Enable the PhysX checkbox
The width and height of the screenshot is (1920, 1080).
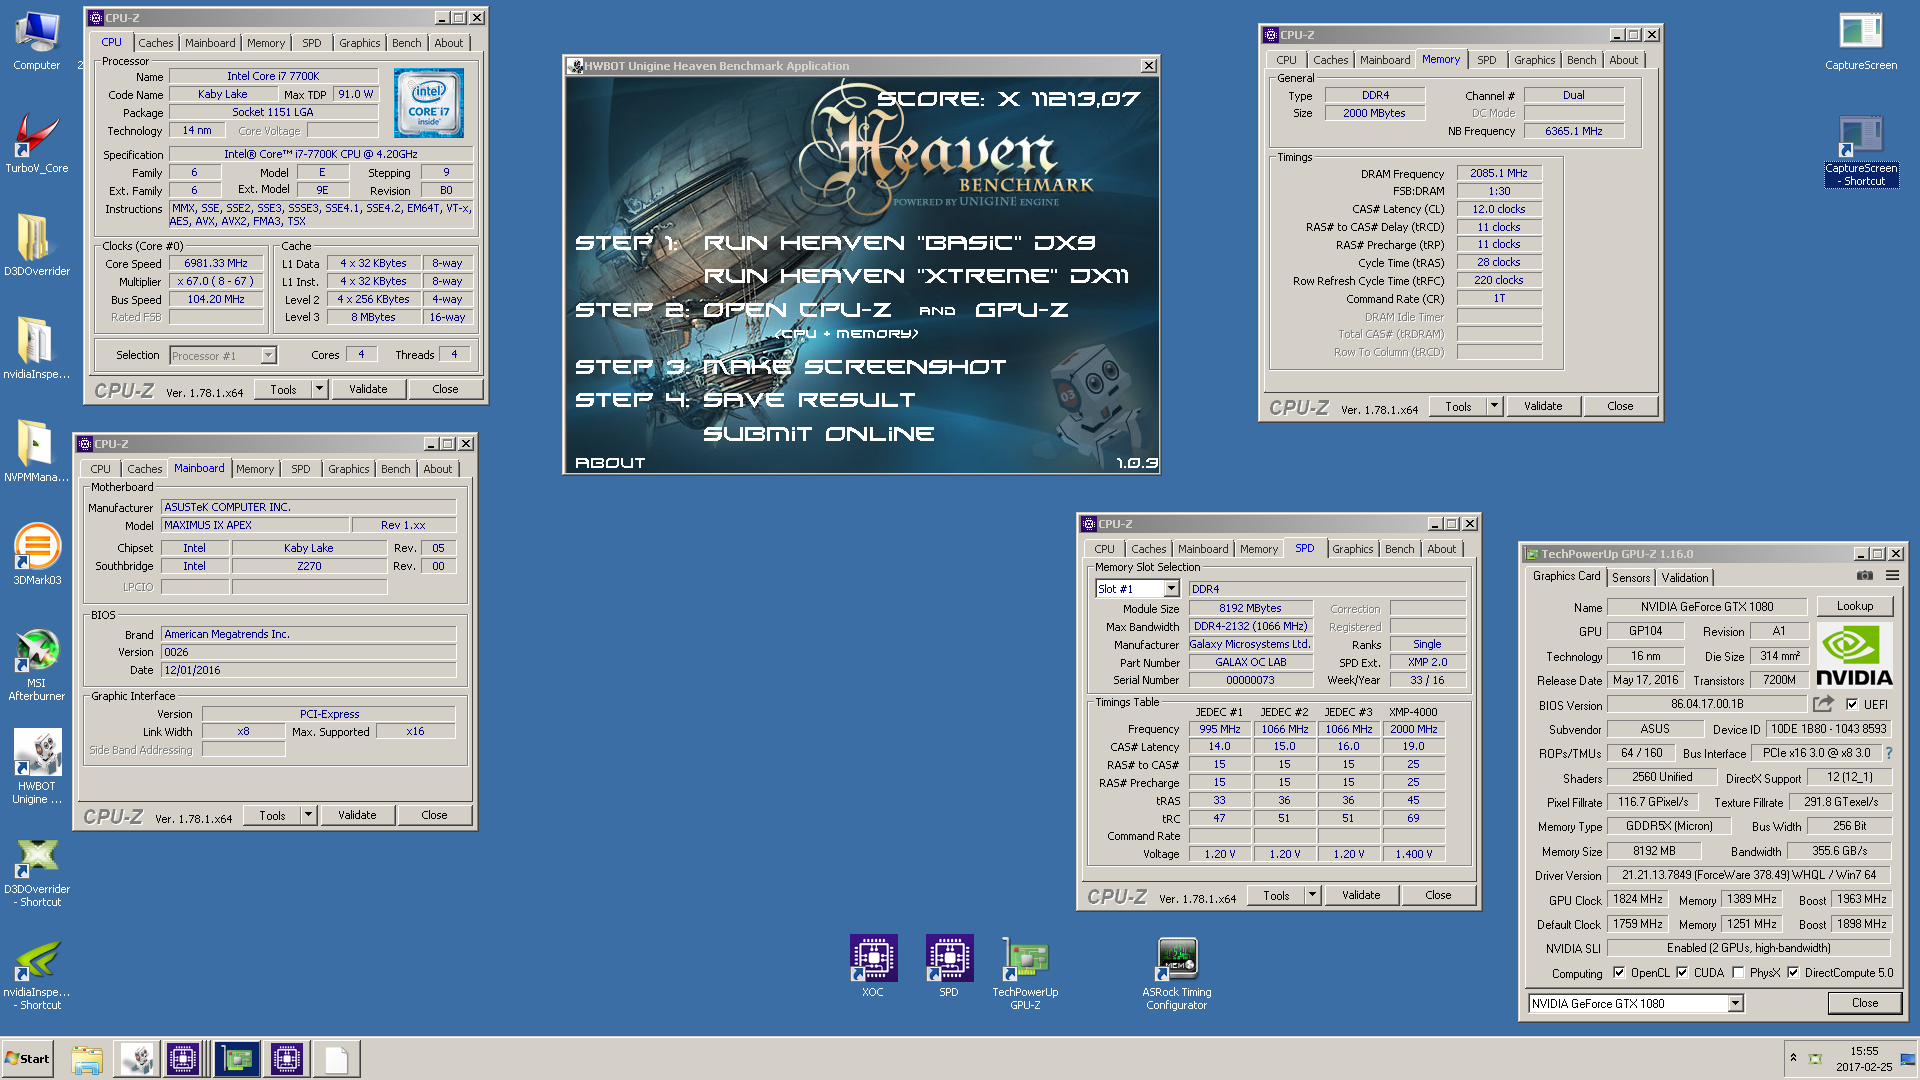tap(1738, 973)
